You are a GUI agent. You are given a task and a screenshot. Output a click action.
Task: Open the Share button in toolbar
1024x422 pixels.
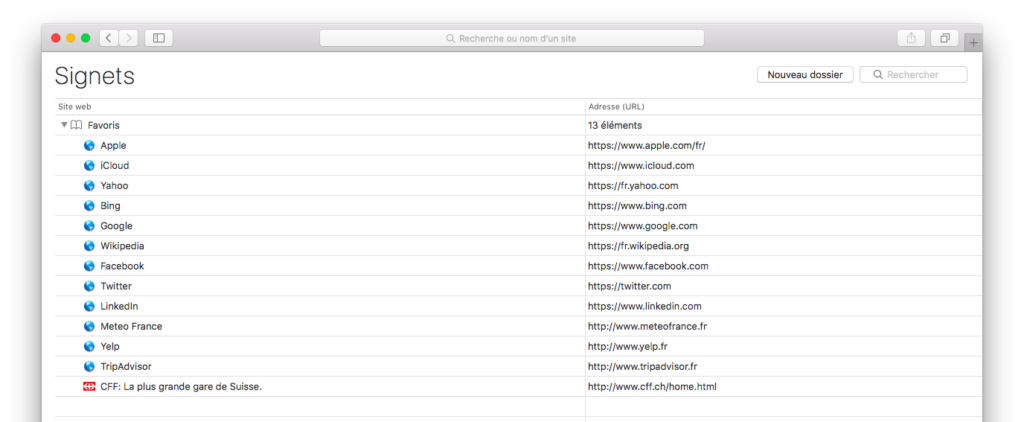(911, 38)
